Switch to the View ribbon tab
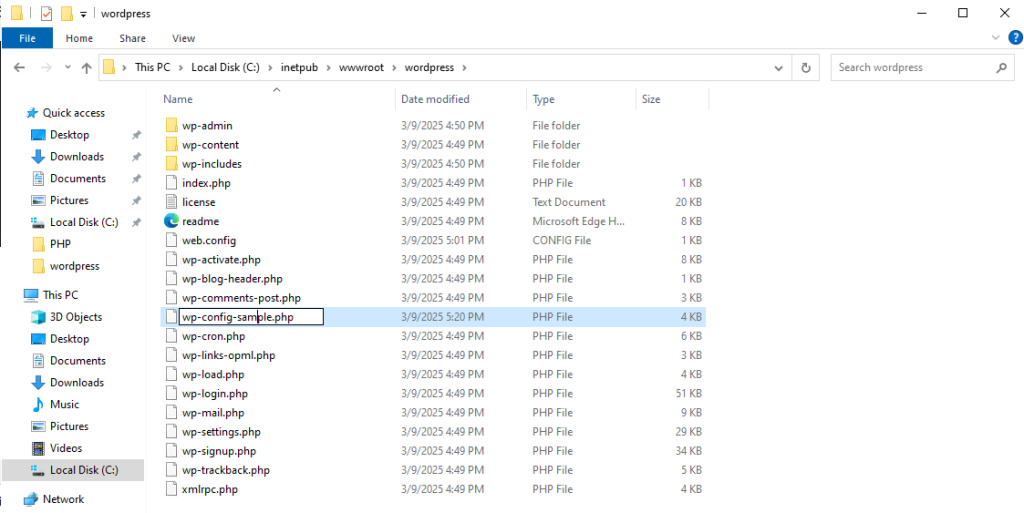Screen dimensions: 1024x513 (x=184, y=39)
